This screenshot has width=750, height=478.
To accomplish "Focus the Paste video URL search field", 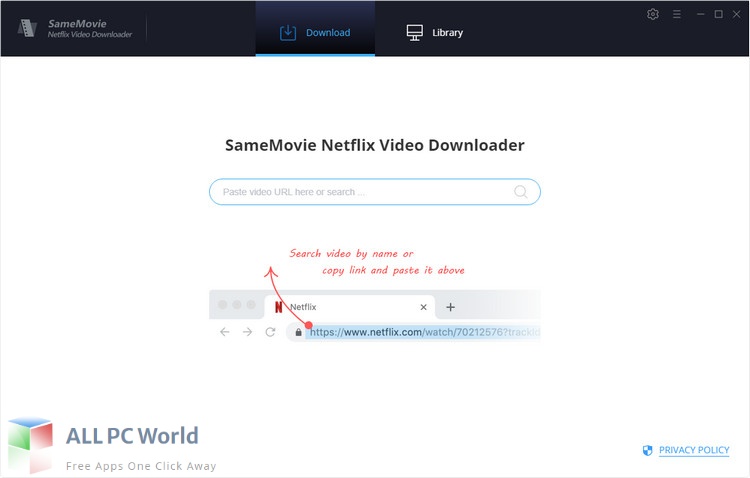I will [375, 192].
